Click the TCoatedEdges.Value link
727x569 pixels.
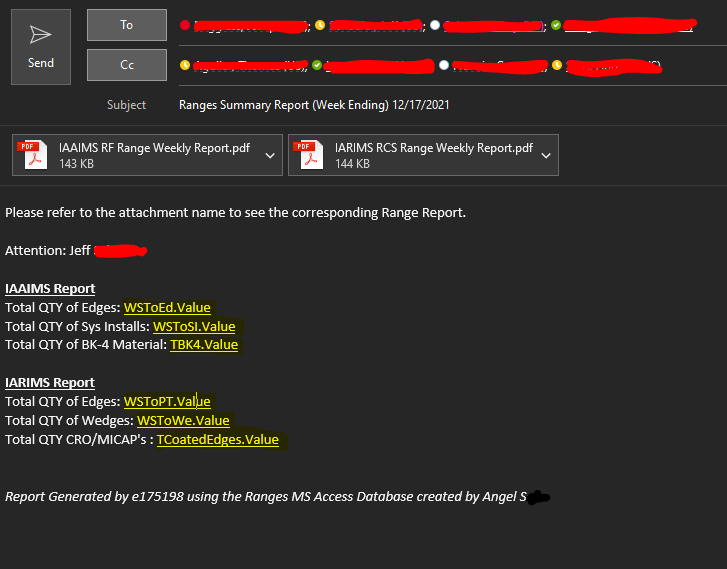(x=217, y=440)
